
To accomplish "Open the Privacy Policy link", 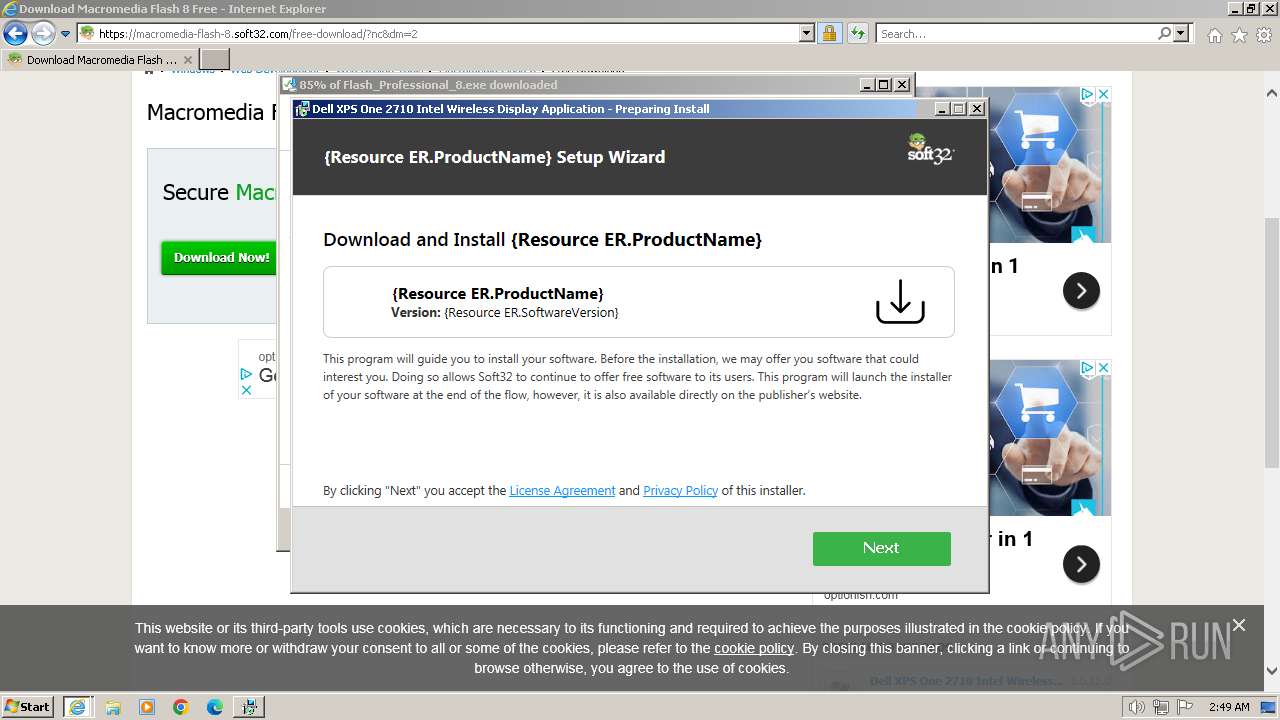I will 680,491.
